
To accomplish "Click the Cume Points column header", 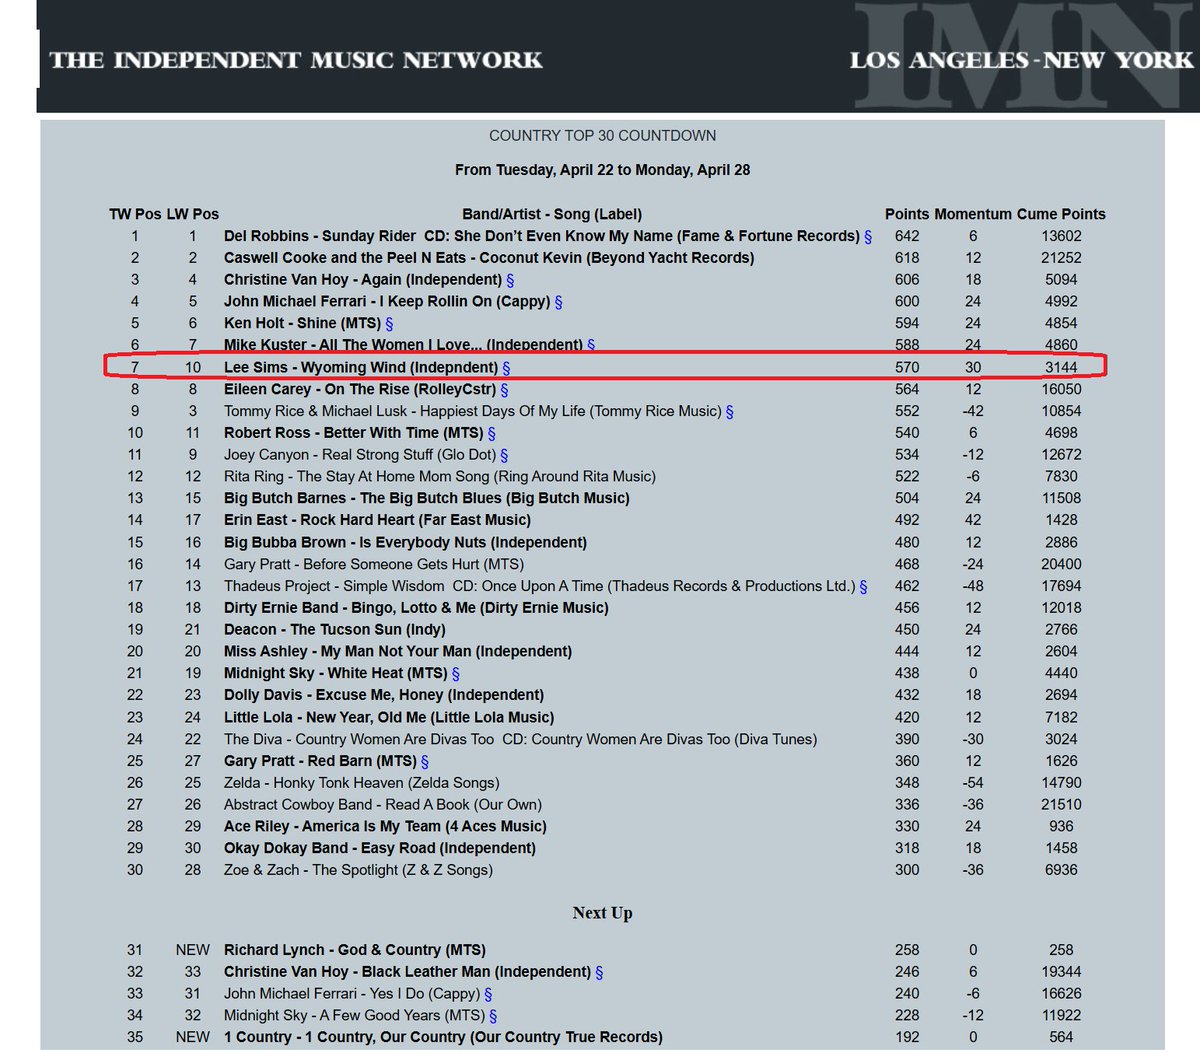I will tap(1061, 214).
